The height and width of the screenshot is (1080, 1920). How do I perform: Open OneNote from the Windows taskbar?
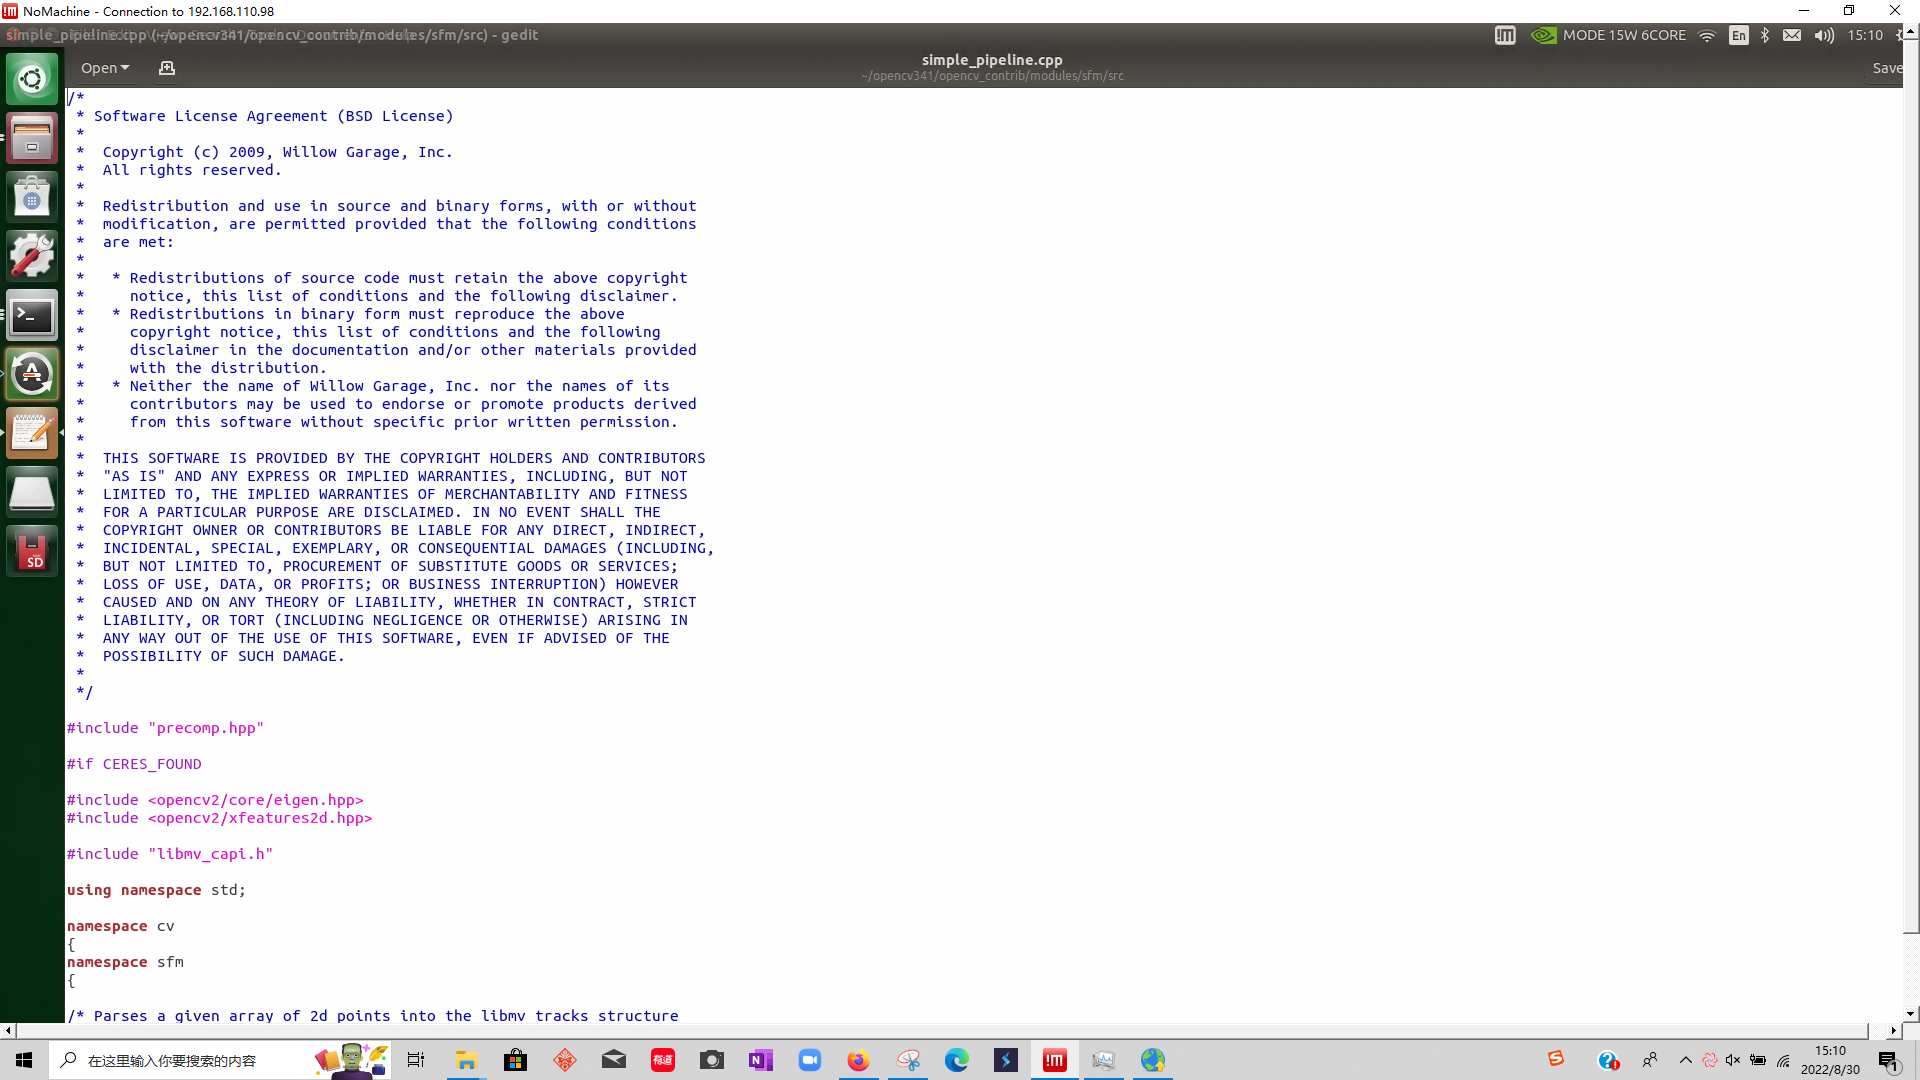click(x=760, y=1060)
